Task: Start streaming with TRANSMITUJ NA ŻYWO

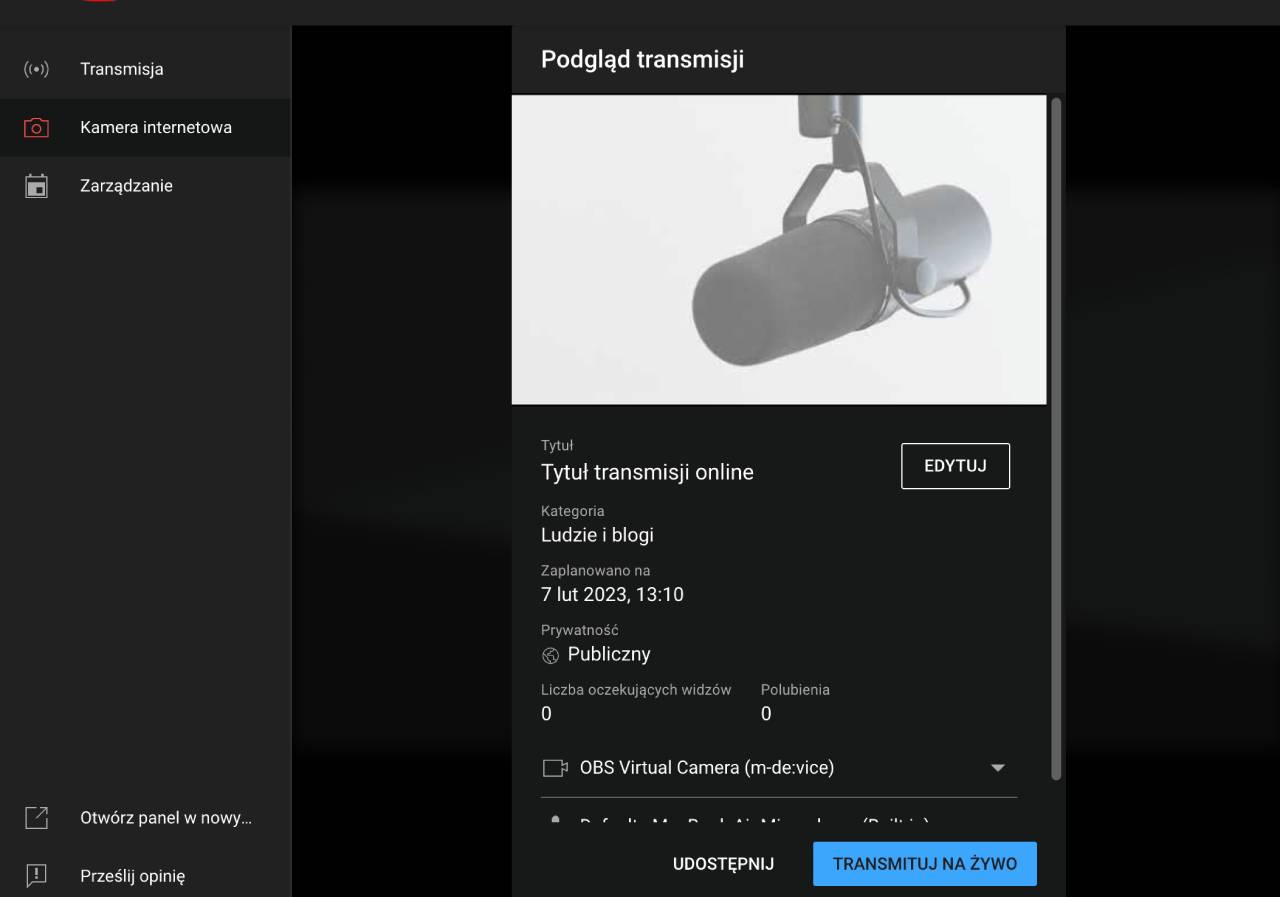Action: (924, 864)
